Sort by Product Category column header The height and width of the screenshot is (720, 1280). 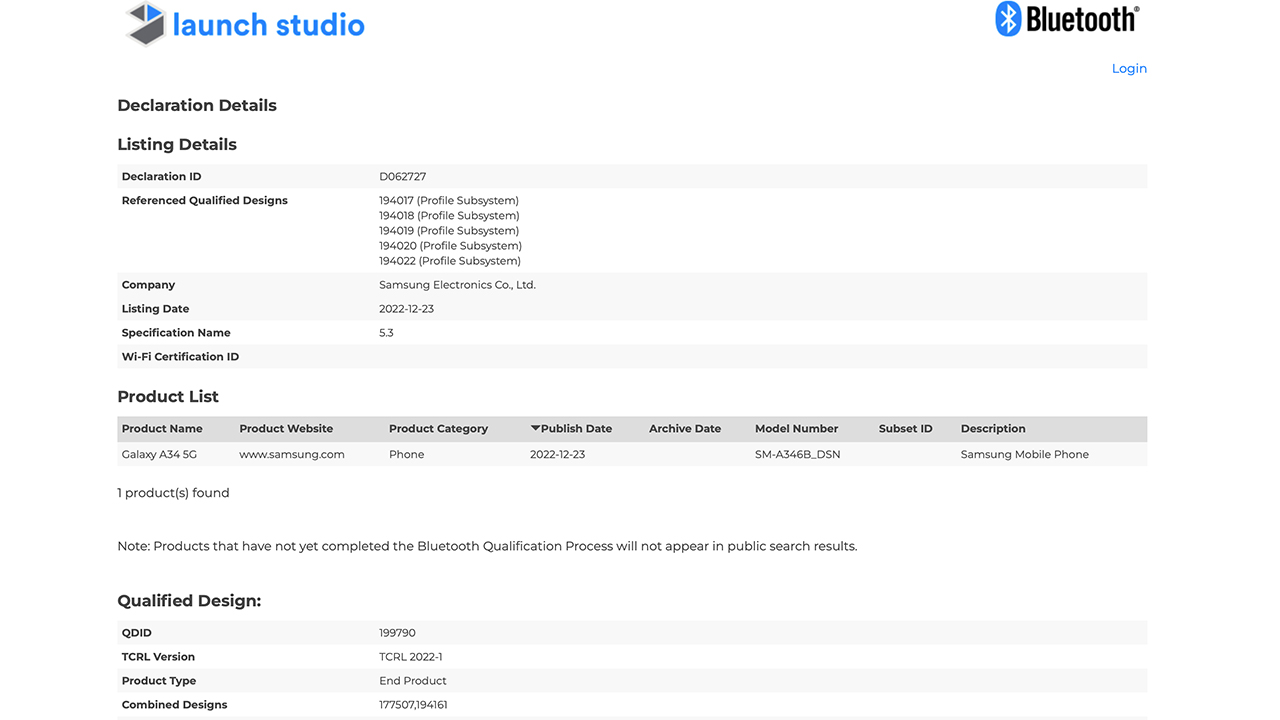(x=438, y=429)
